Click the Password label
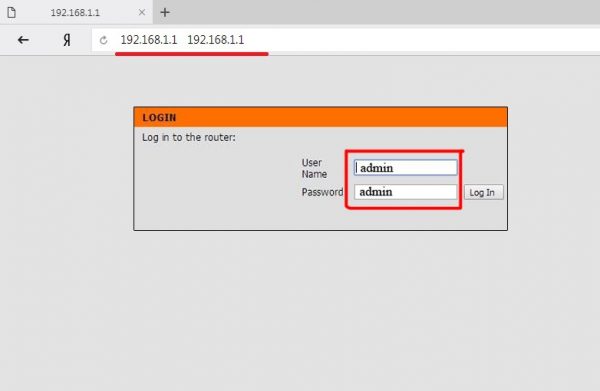 (x=322, y=192)
